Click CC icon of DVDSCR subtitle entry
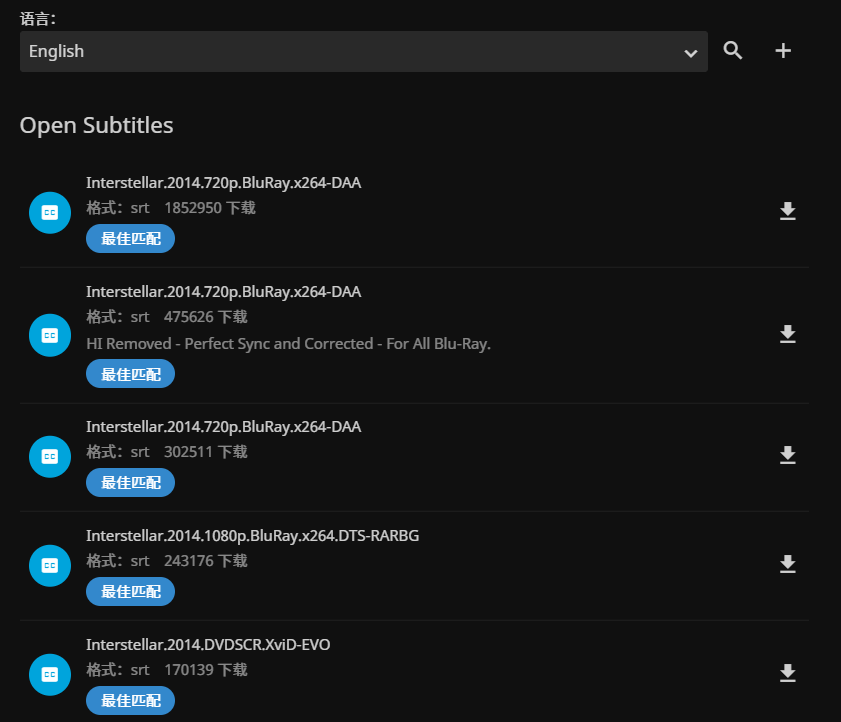Viewport: 841px width, 722px height. 50,675
